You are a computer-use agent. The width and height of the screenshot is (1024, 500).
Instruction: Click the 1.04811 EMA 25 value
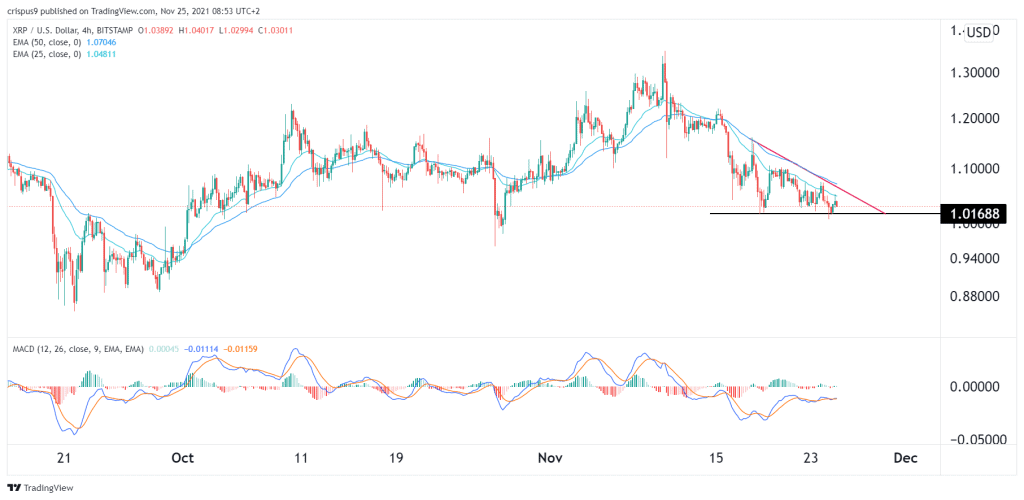click(103, 54)
